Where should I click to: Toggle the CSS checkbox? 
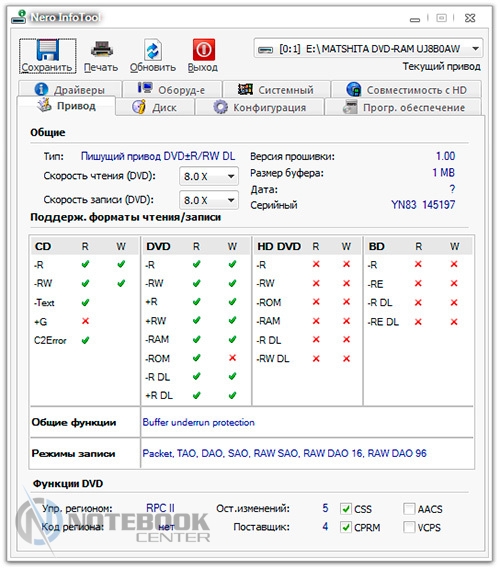pos(346,508)
